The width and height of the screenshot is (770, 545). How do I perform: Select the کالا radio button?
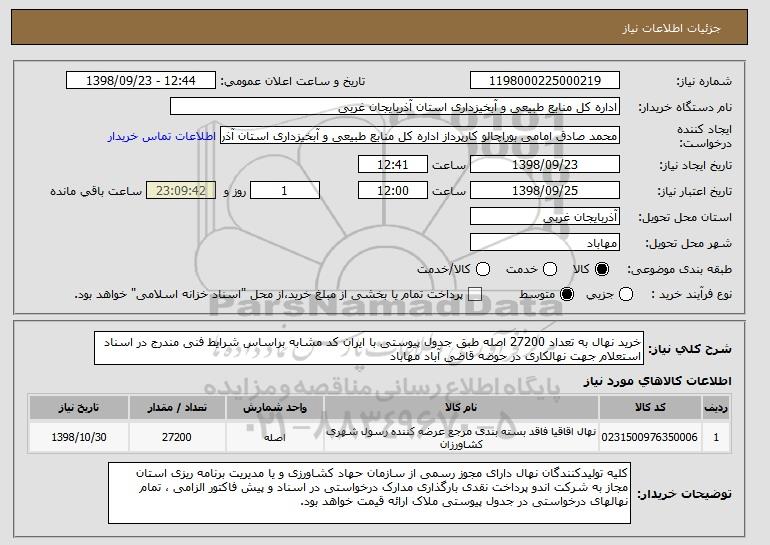click(x=602, y=269)
